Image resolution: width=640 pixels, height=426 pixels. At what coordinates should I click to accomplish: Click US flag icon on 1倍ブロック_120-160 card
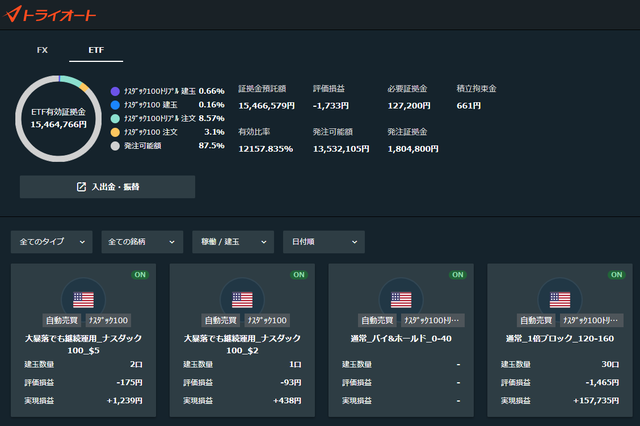click(x=560, y=300)
